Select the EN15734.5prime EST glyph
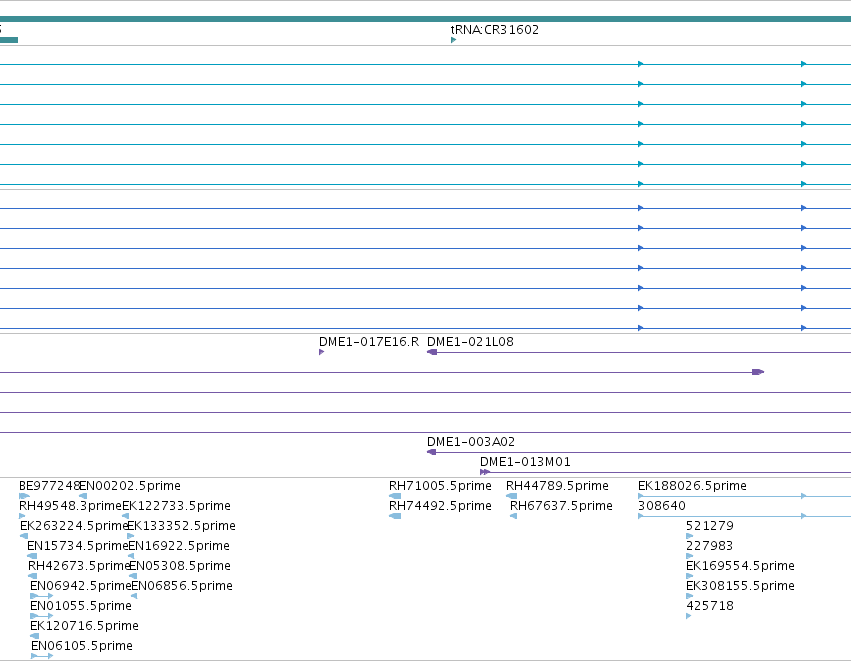Screen dimensions: 851x661 (32, 556)
